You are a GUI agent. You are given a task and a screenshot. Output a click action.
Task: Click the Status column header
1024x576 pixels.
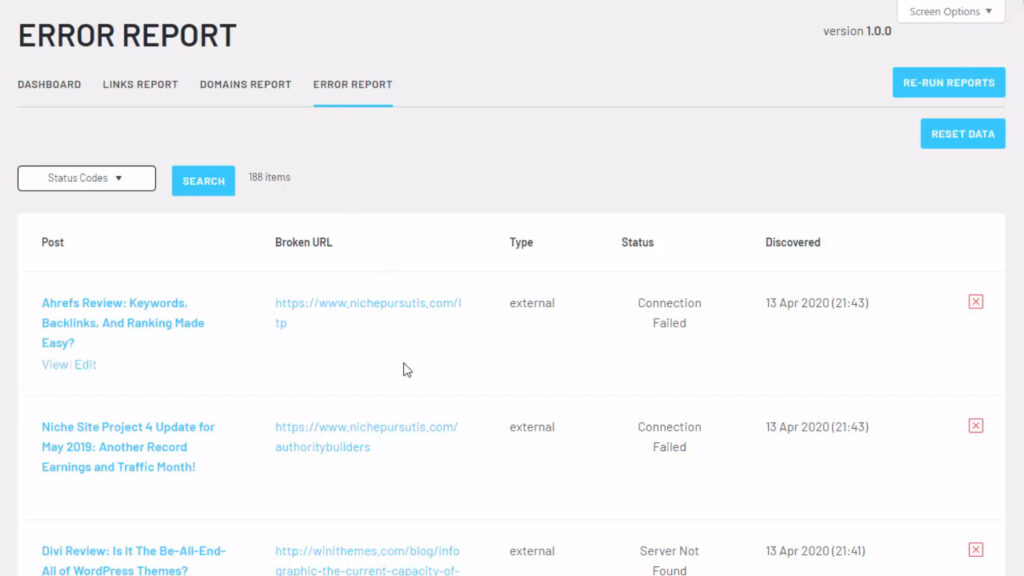(637, 242)
